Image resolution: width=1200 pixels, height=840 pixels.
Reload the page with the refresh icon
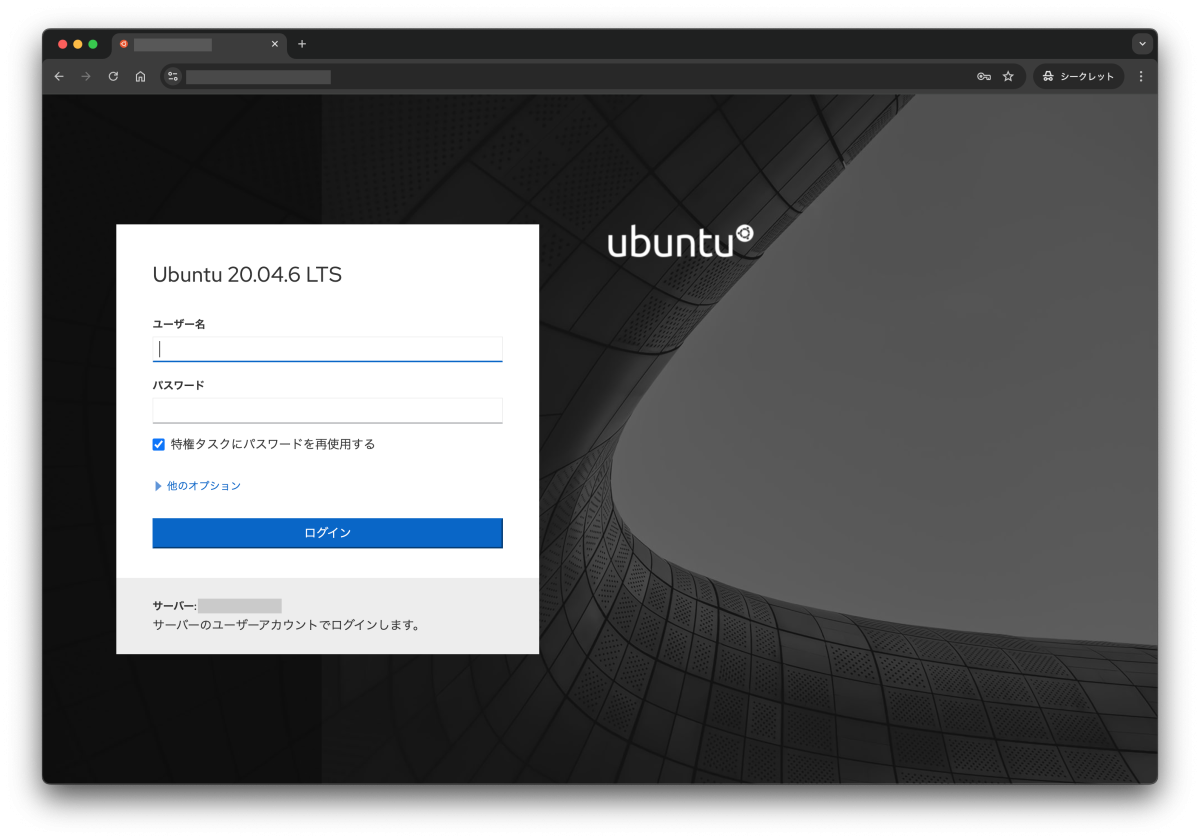tap(113, 76)
